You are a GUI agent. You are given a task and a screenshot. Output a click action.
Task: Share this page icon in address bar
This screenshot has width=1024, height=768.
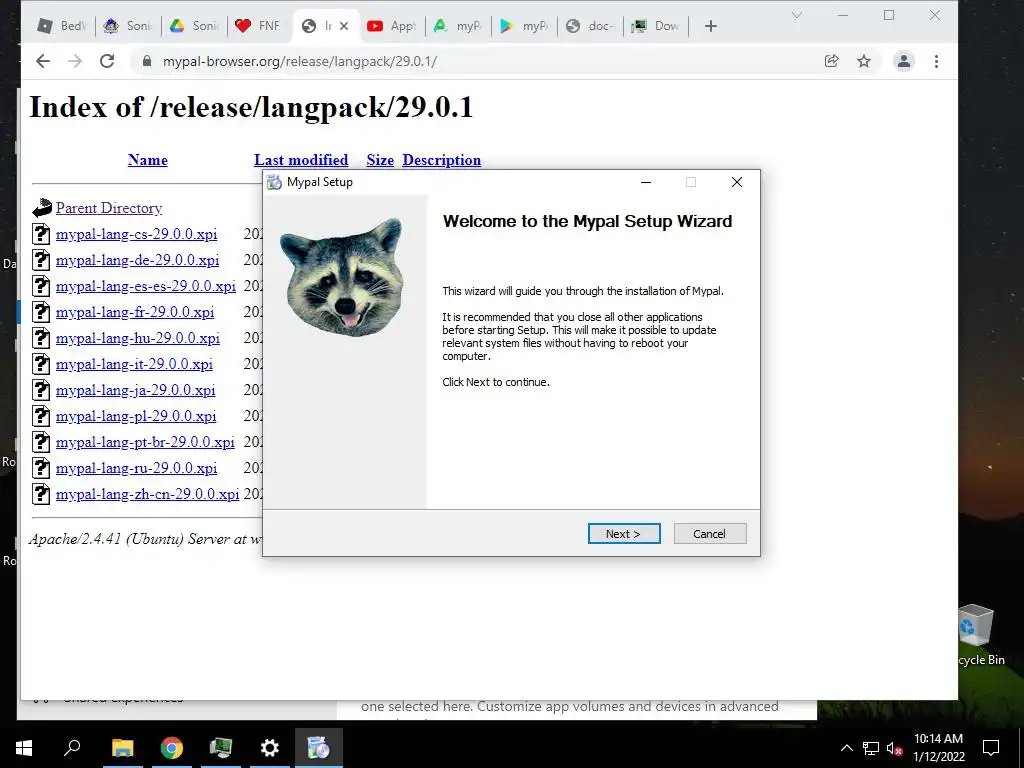[831, 61]
